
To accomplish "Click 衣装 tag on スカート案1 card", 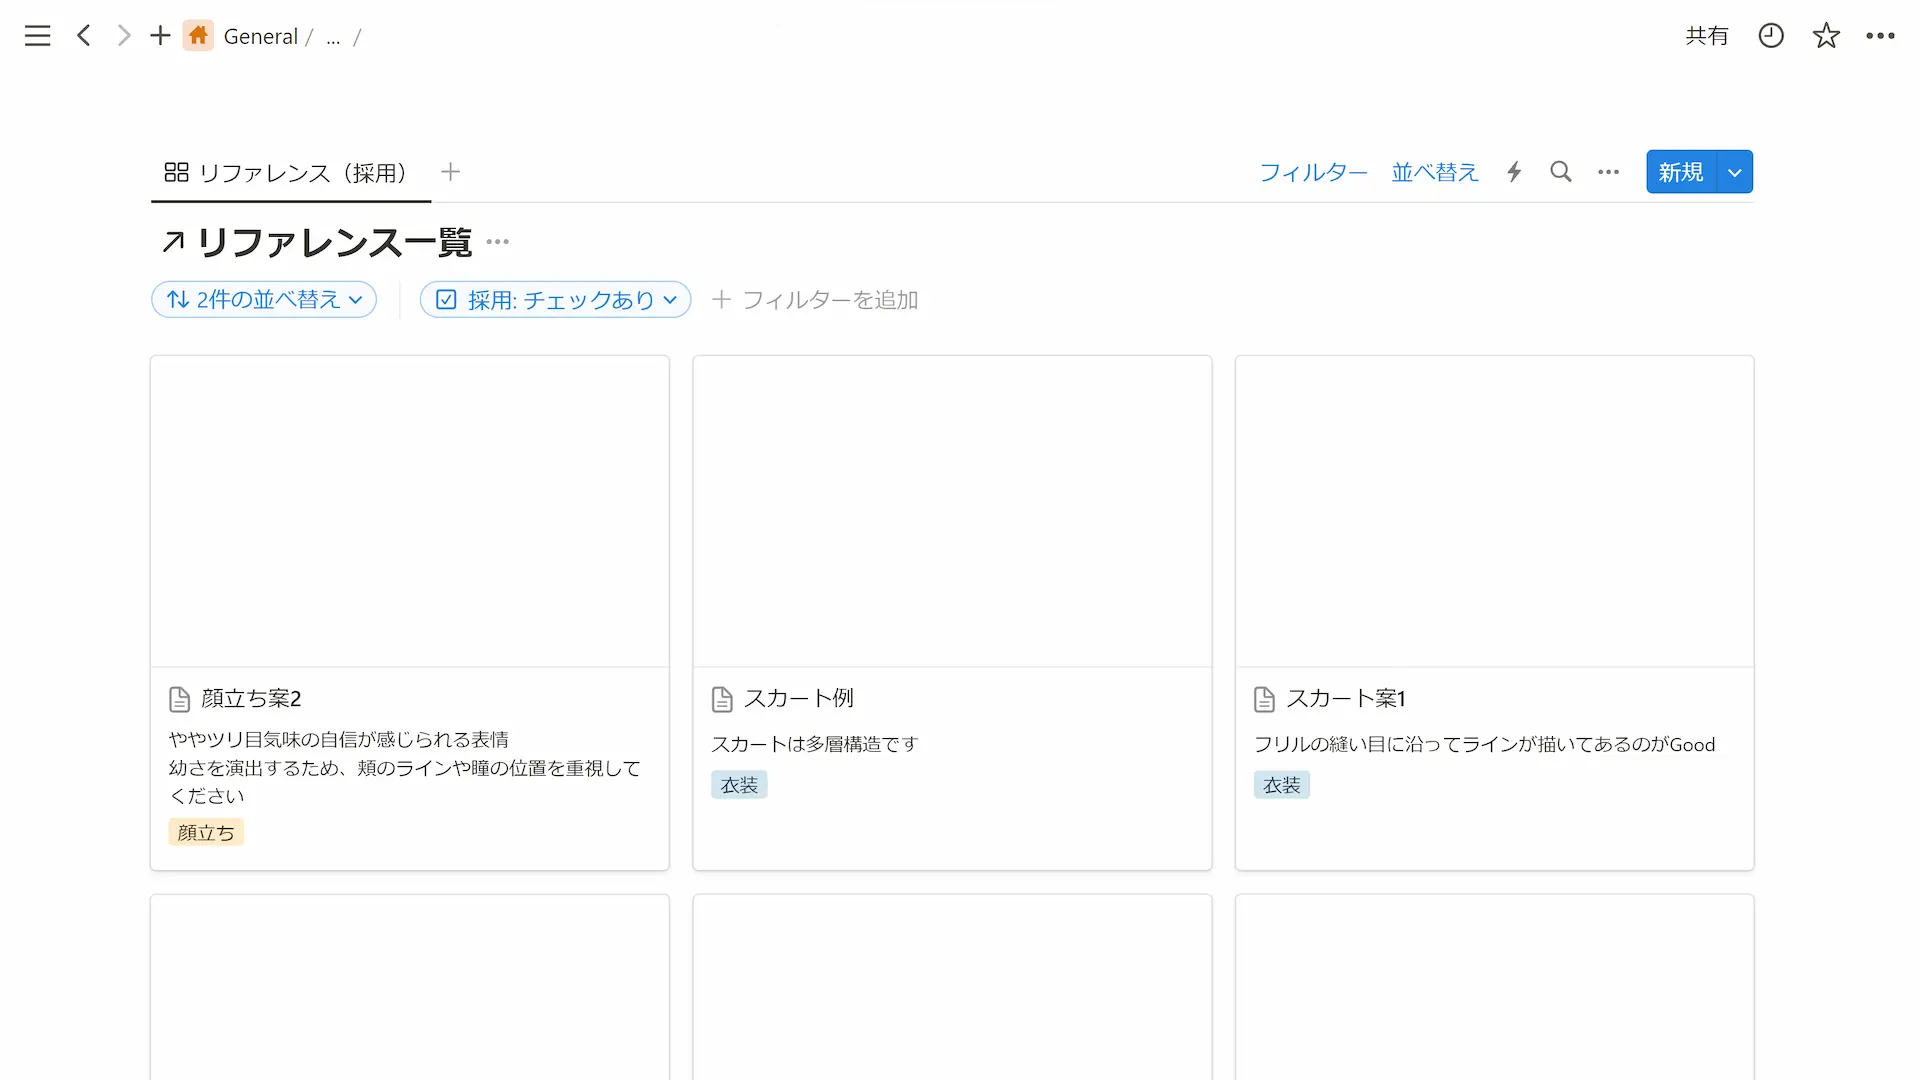I will 1282,785.
